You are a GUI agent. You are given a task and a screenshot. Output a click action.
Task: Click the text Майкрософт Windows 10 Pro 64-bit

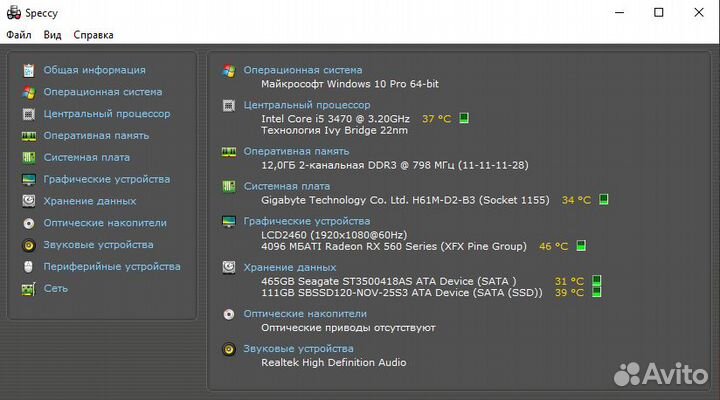(x=350, y=84)
